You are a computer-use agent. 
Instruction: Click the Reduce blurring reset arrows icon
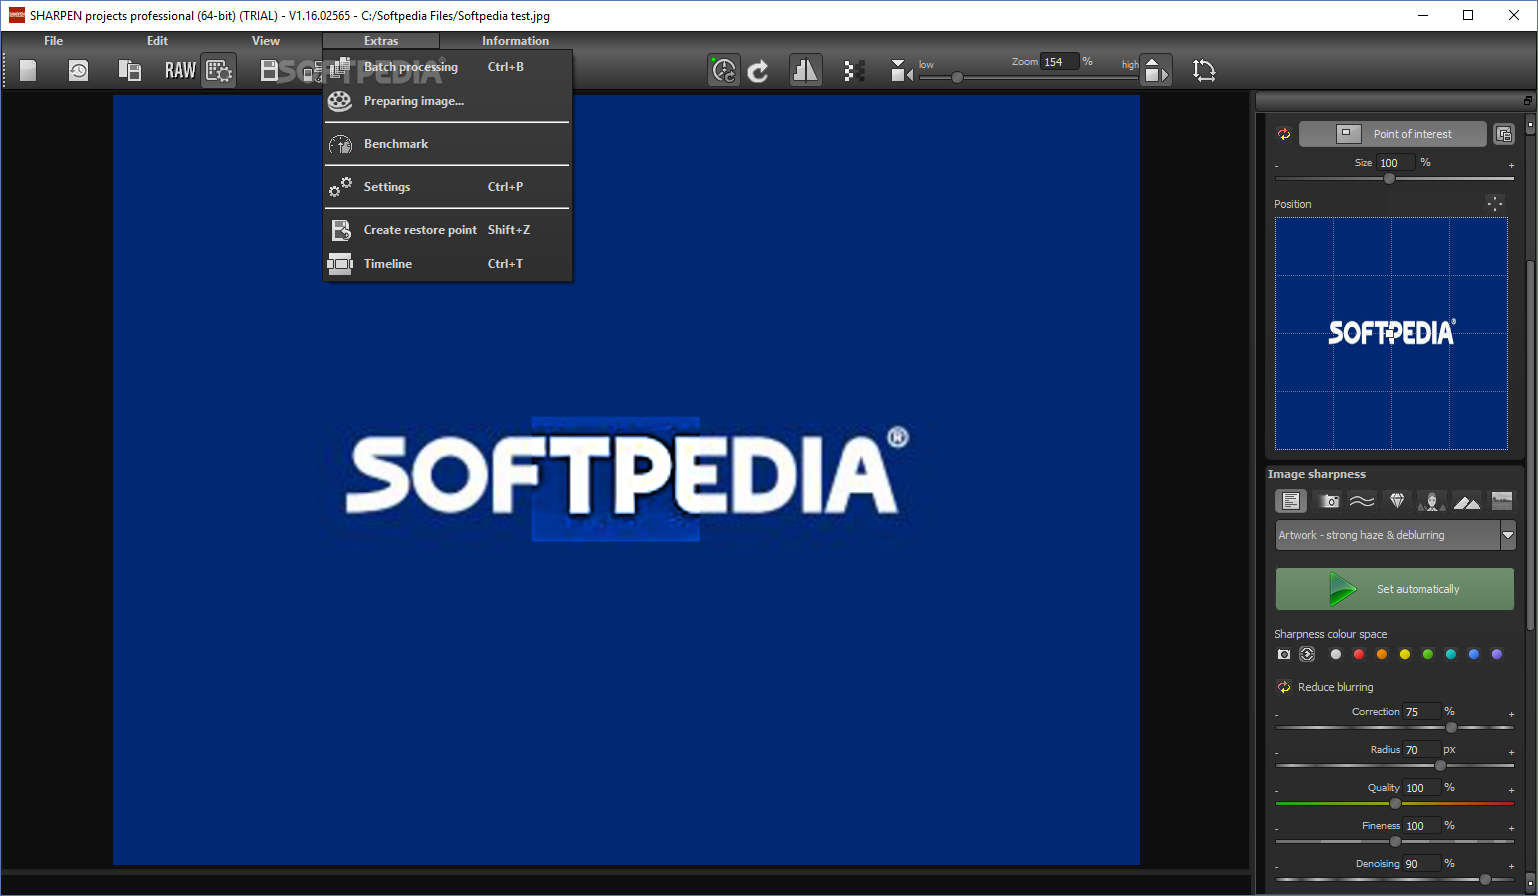[x=1284, y=687]
